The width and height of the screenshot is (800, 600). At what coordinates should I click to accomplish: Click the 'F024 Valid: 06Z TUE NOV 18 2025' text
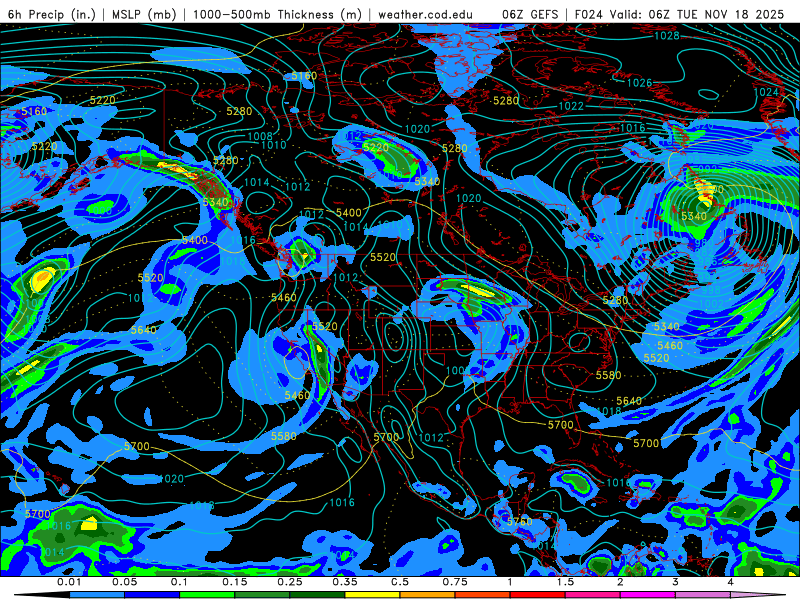pyautogui.click(x=679, y=14)
